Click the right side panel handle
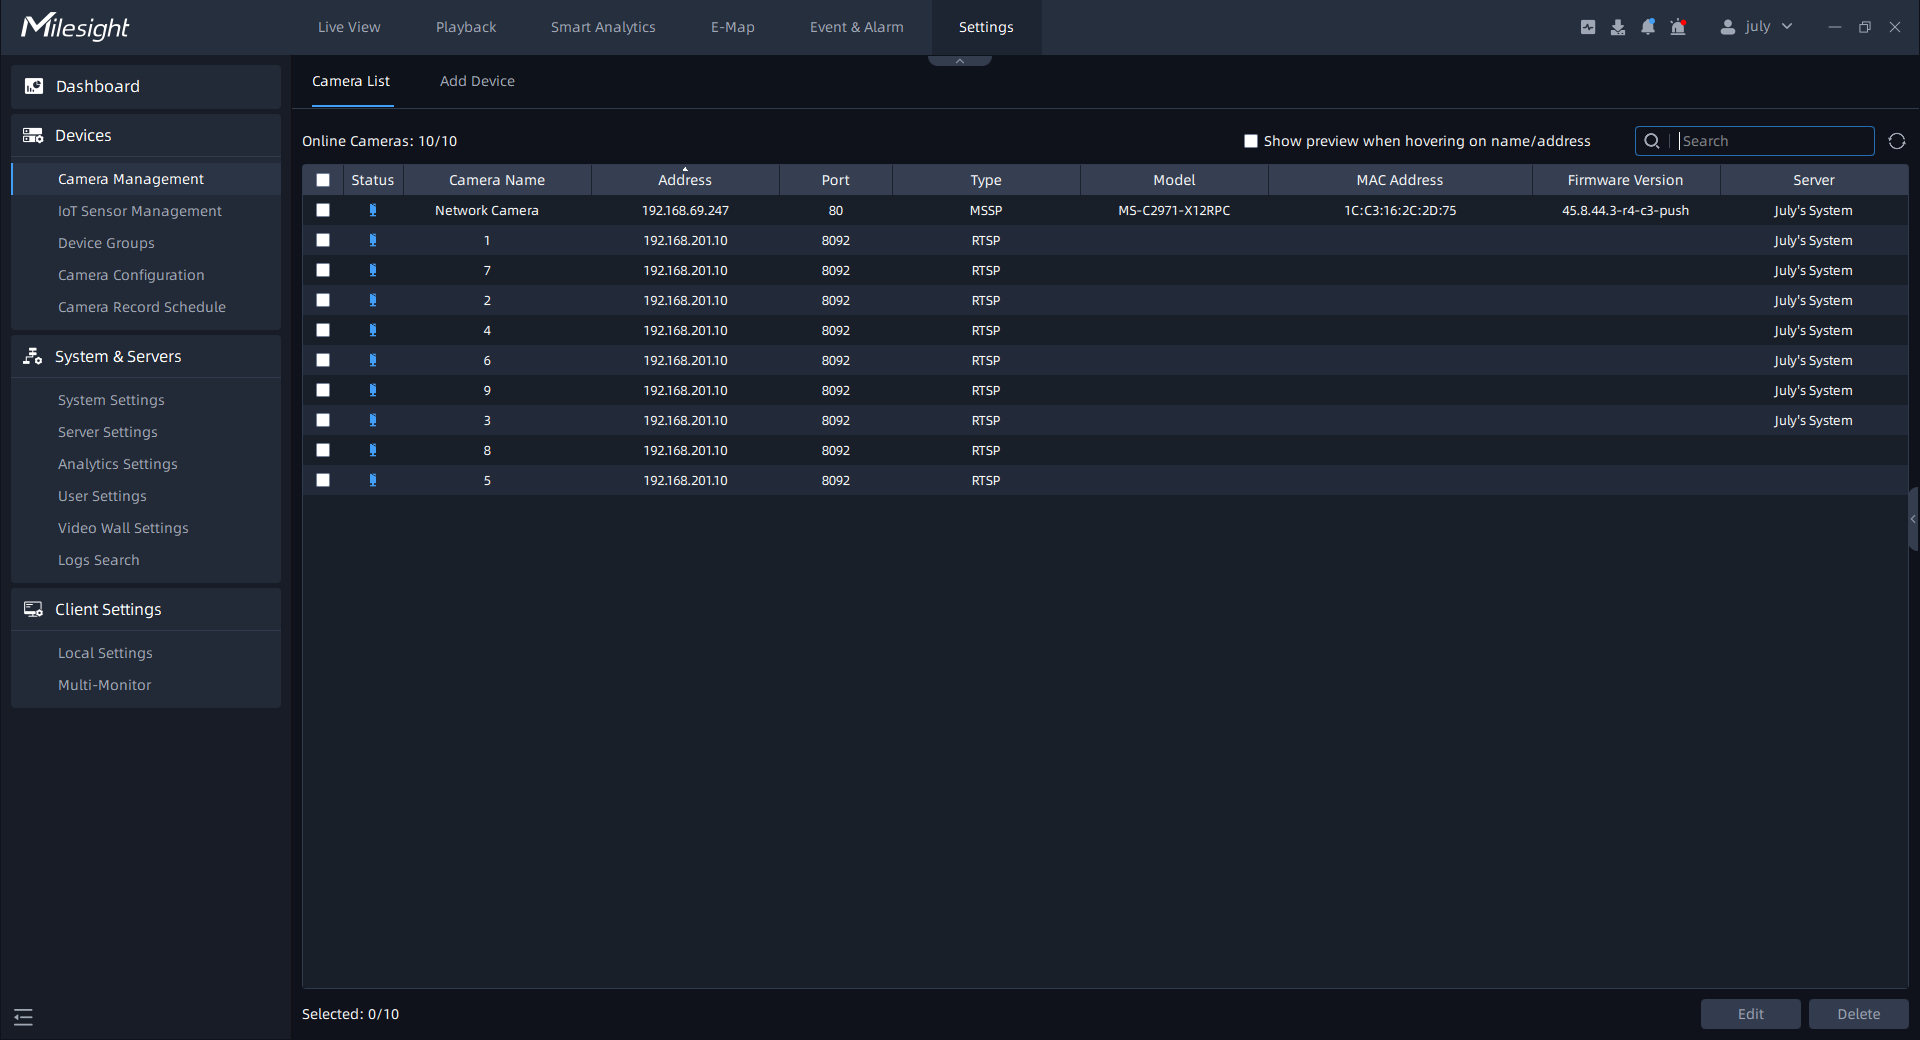Image resolution: width=1920 pixels, height=1040 pixels. [1912, 519]
